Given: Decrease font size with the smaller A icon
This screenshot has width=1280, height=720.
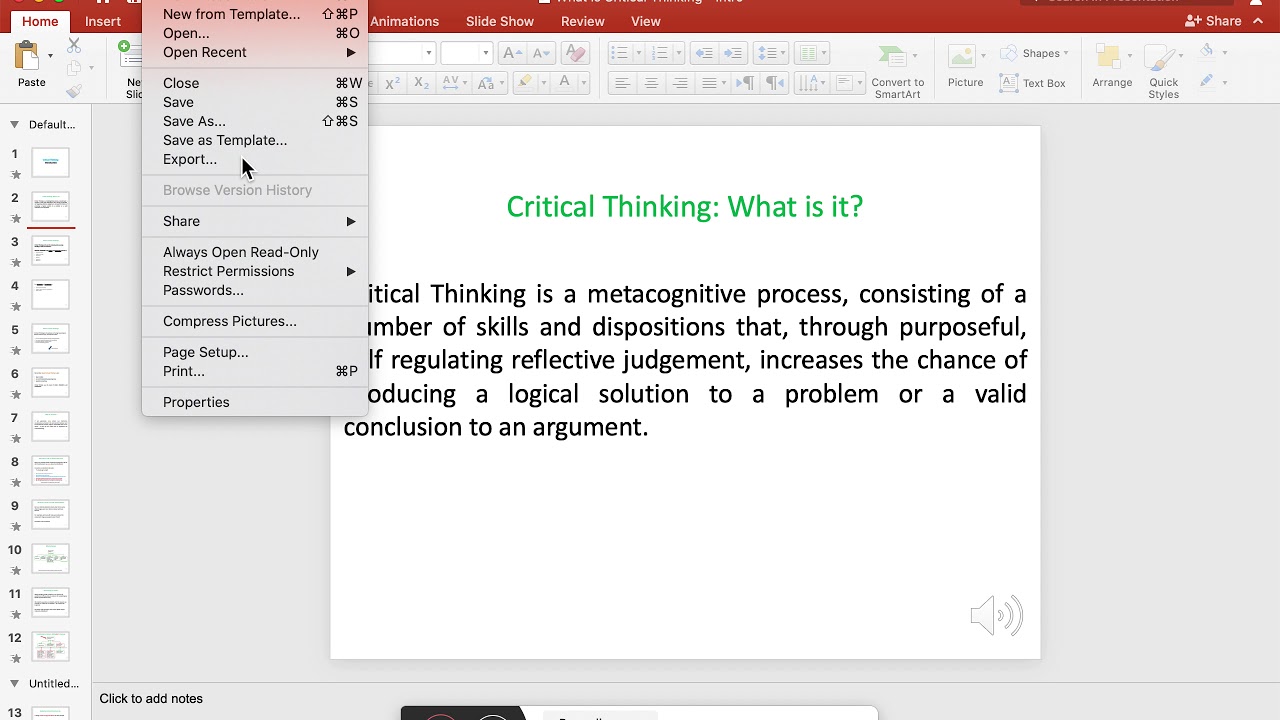Looking at the screenshot, I should tap(540, 53).
